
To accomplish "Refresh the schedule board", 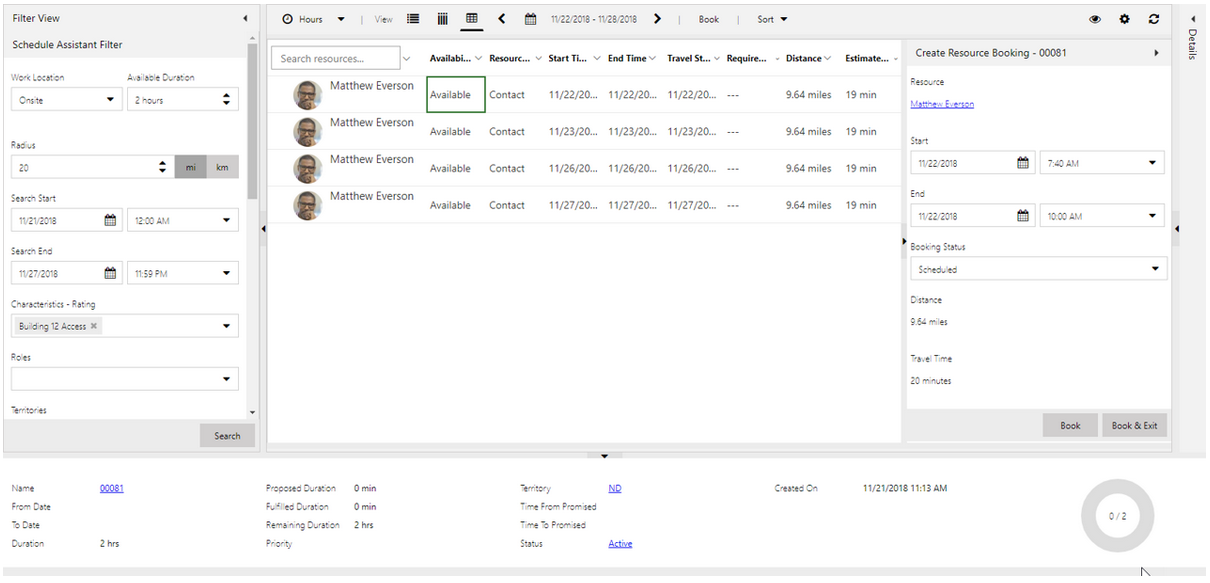I will [1154, 19].
